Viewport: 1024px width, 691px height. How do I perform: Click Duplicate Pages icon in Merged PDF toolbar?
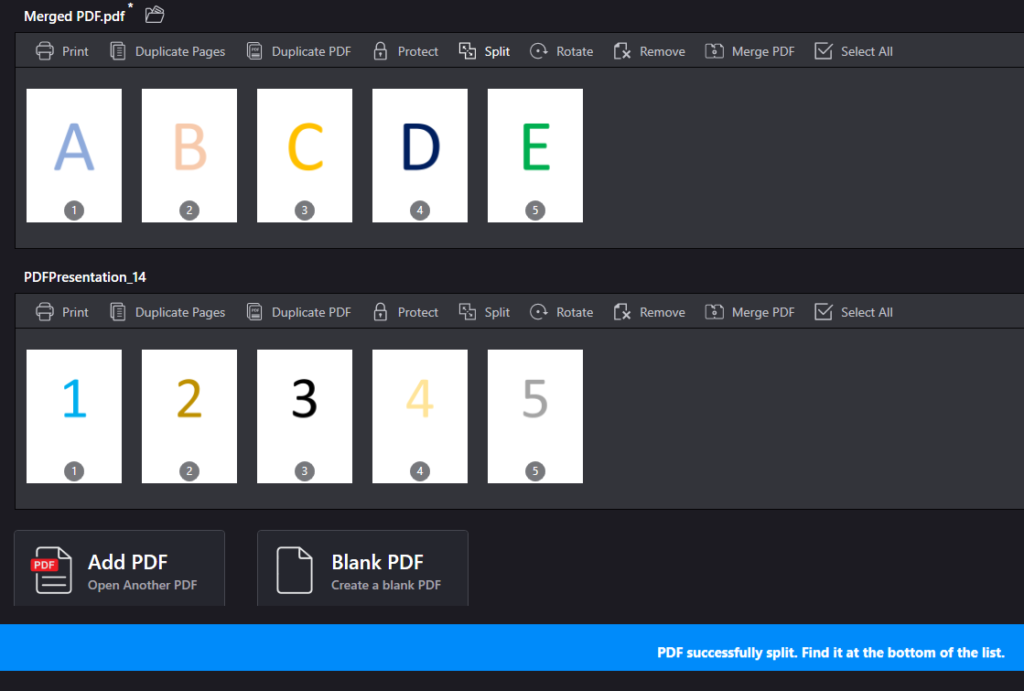[x=118, y=51]
